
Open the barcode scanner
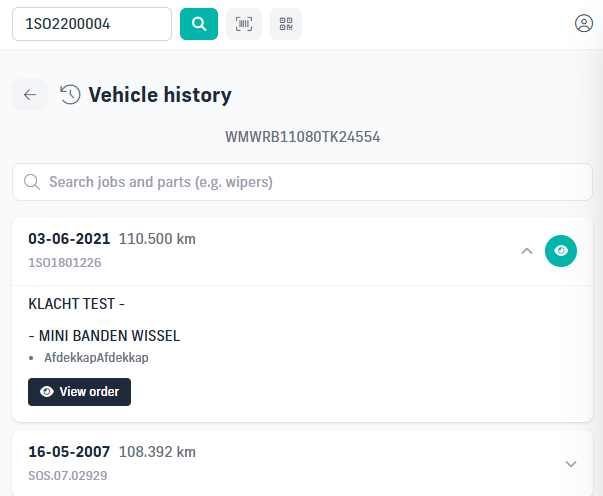244,24
